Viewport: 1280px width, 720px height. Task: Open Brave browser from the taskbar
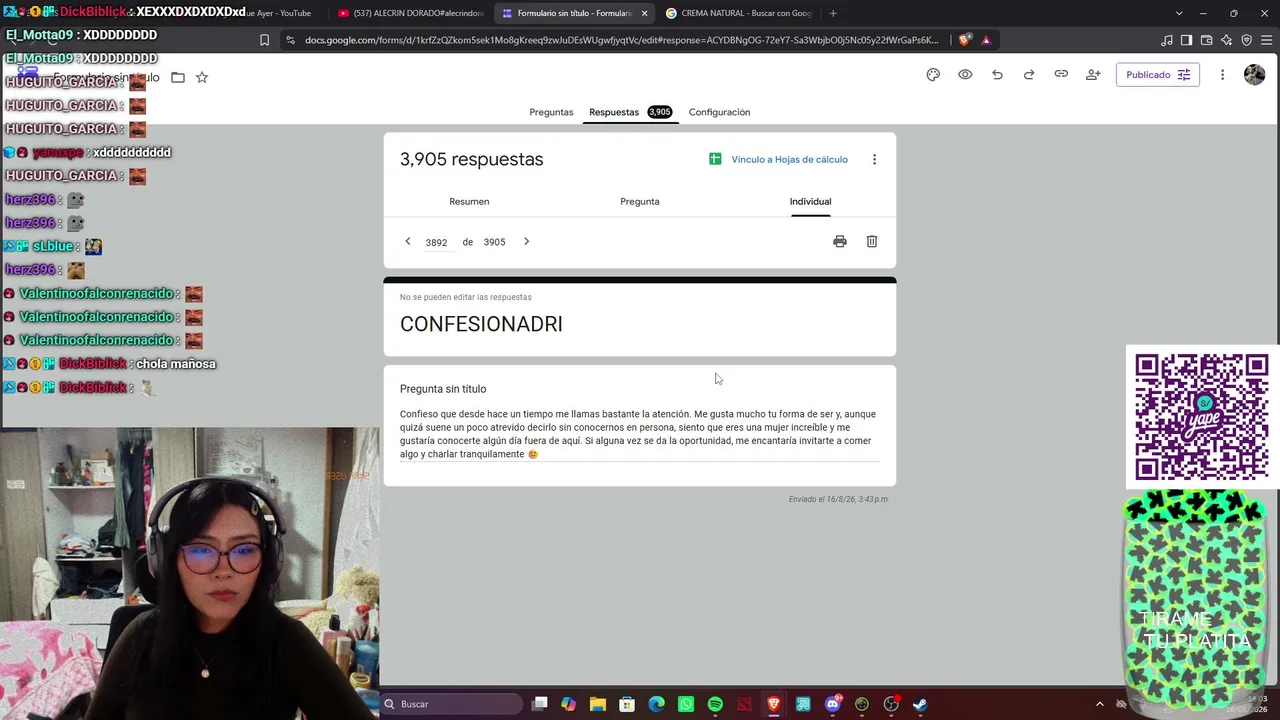pos(774,704)
